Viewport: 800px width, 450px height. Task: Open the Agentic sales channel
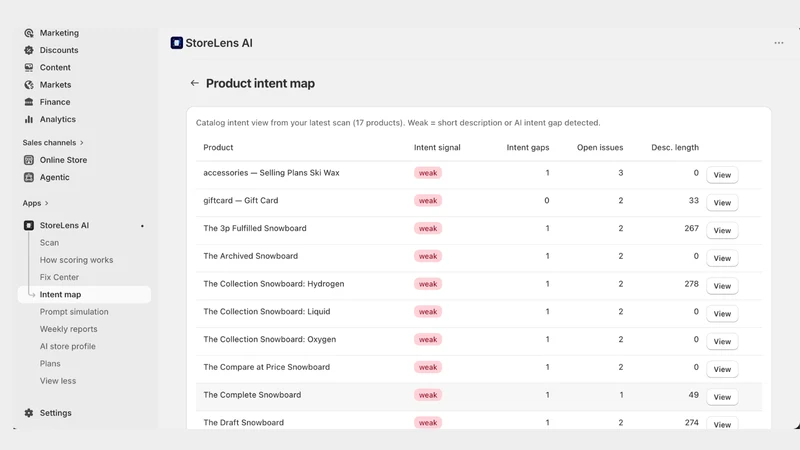click(x=55, y=178)
